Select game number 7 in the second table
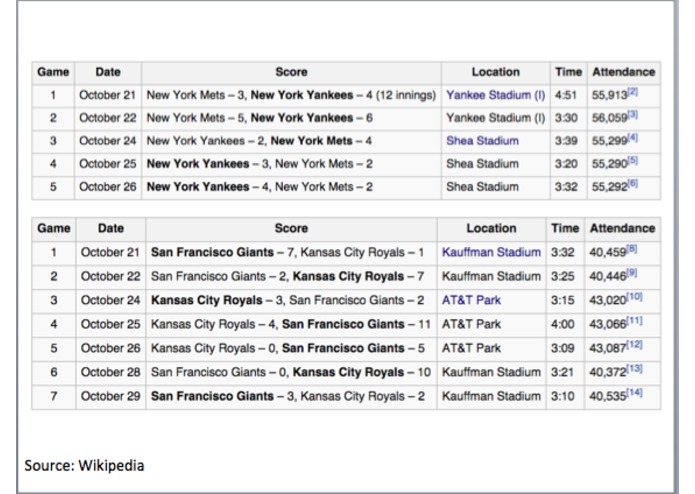695x494 pixels. pos(54,396)
